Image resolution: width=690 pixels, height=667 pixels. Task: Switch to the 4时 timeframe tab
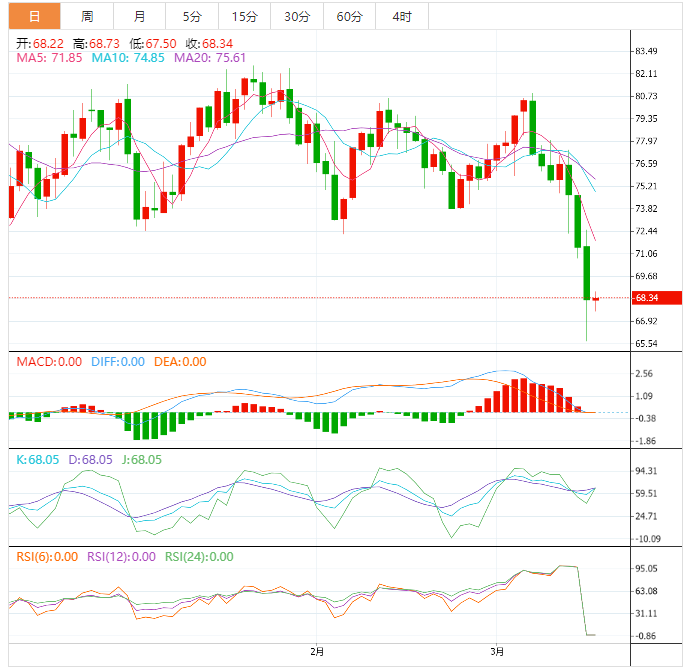pyautogui.click(x=401, y=16)
